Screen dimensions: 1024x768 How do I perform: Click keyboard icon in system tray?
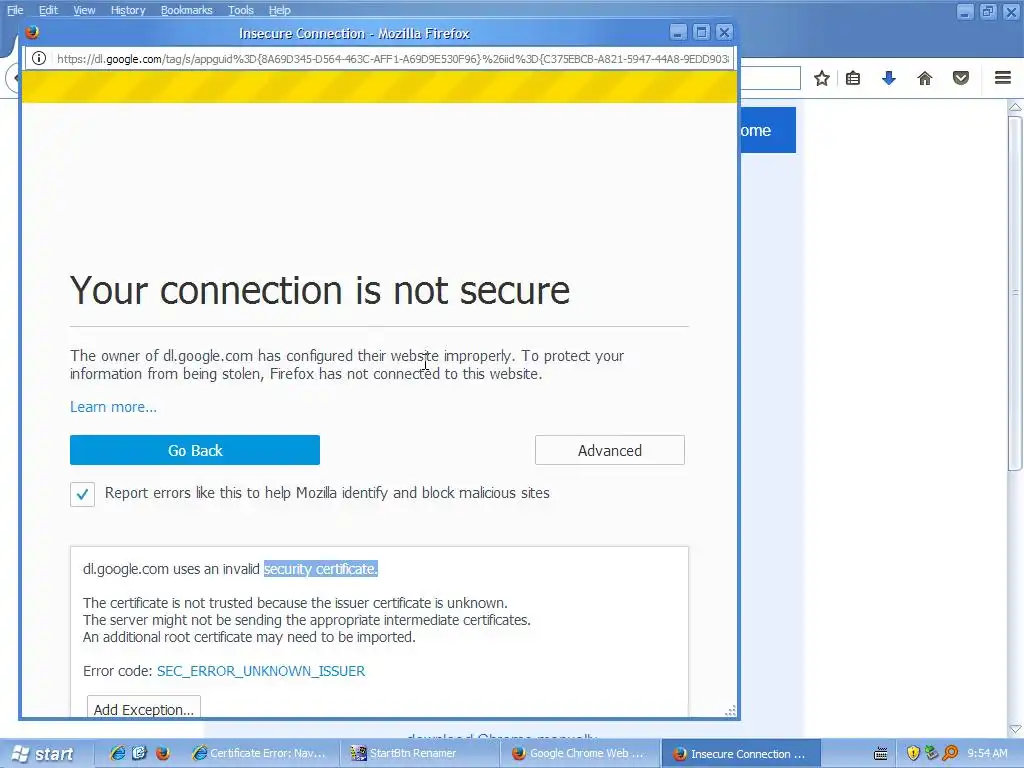880,754
